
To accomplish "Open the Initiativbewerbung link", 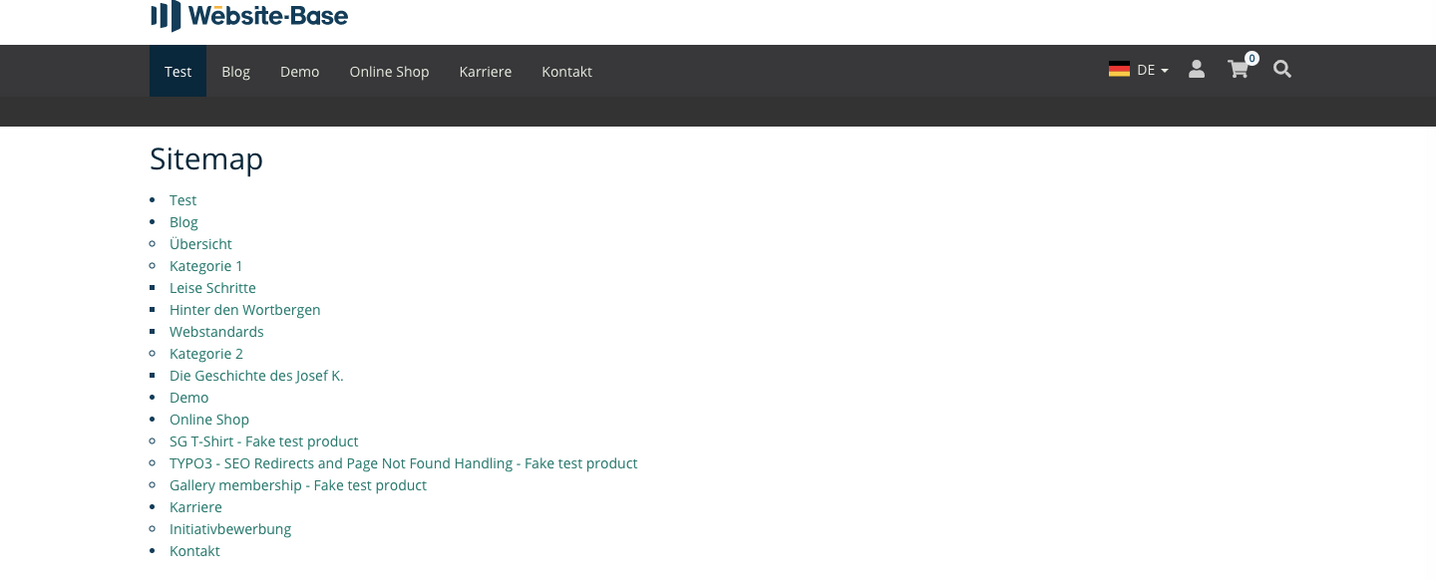I will [x=230, y=528].
